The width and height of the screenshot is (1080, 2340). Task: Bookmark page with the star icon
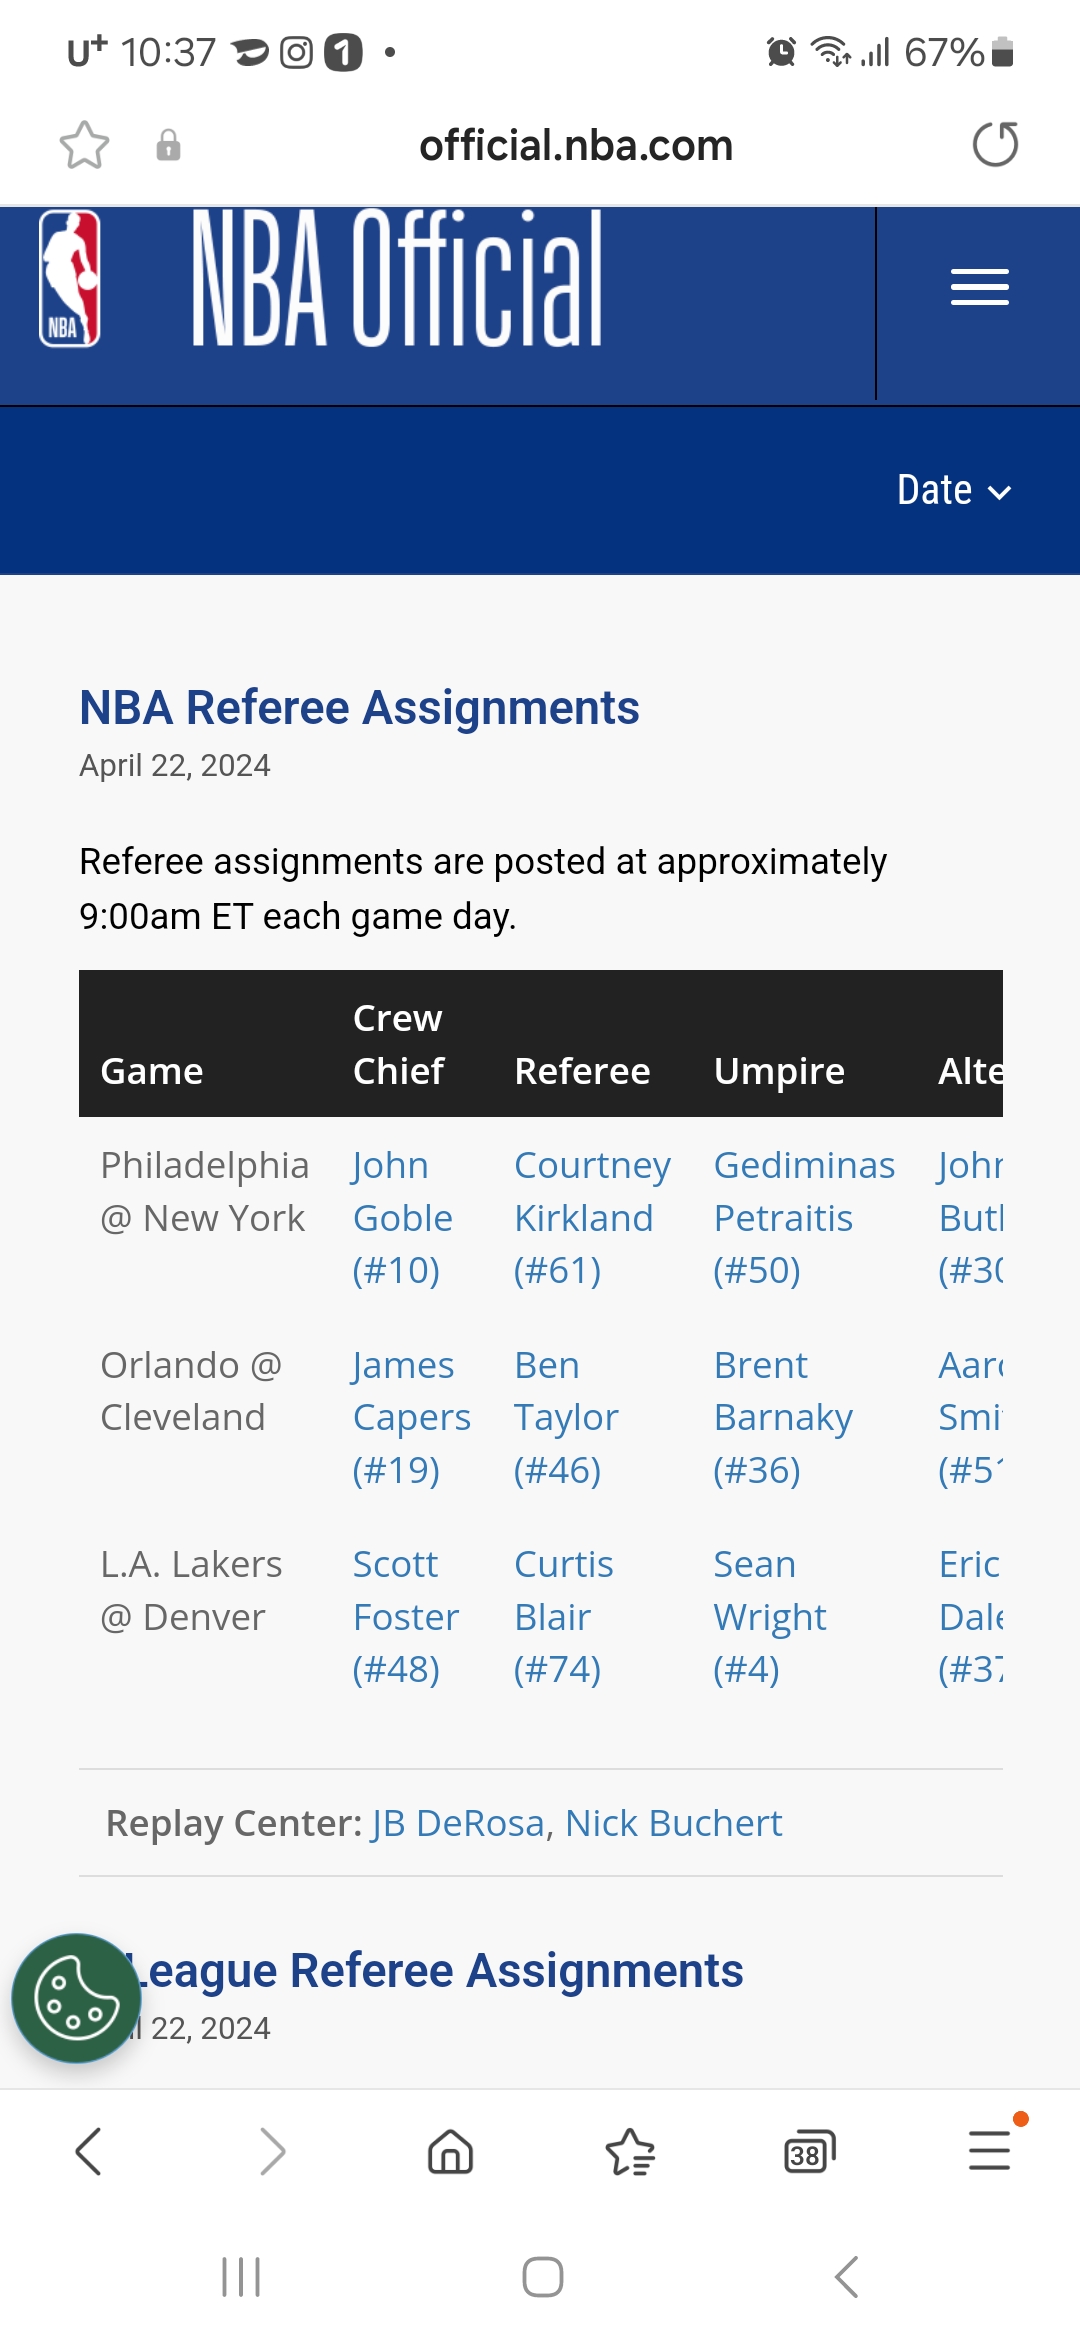coord(84,145)
